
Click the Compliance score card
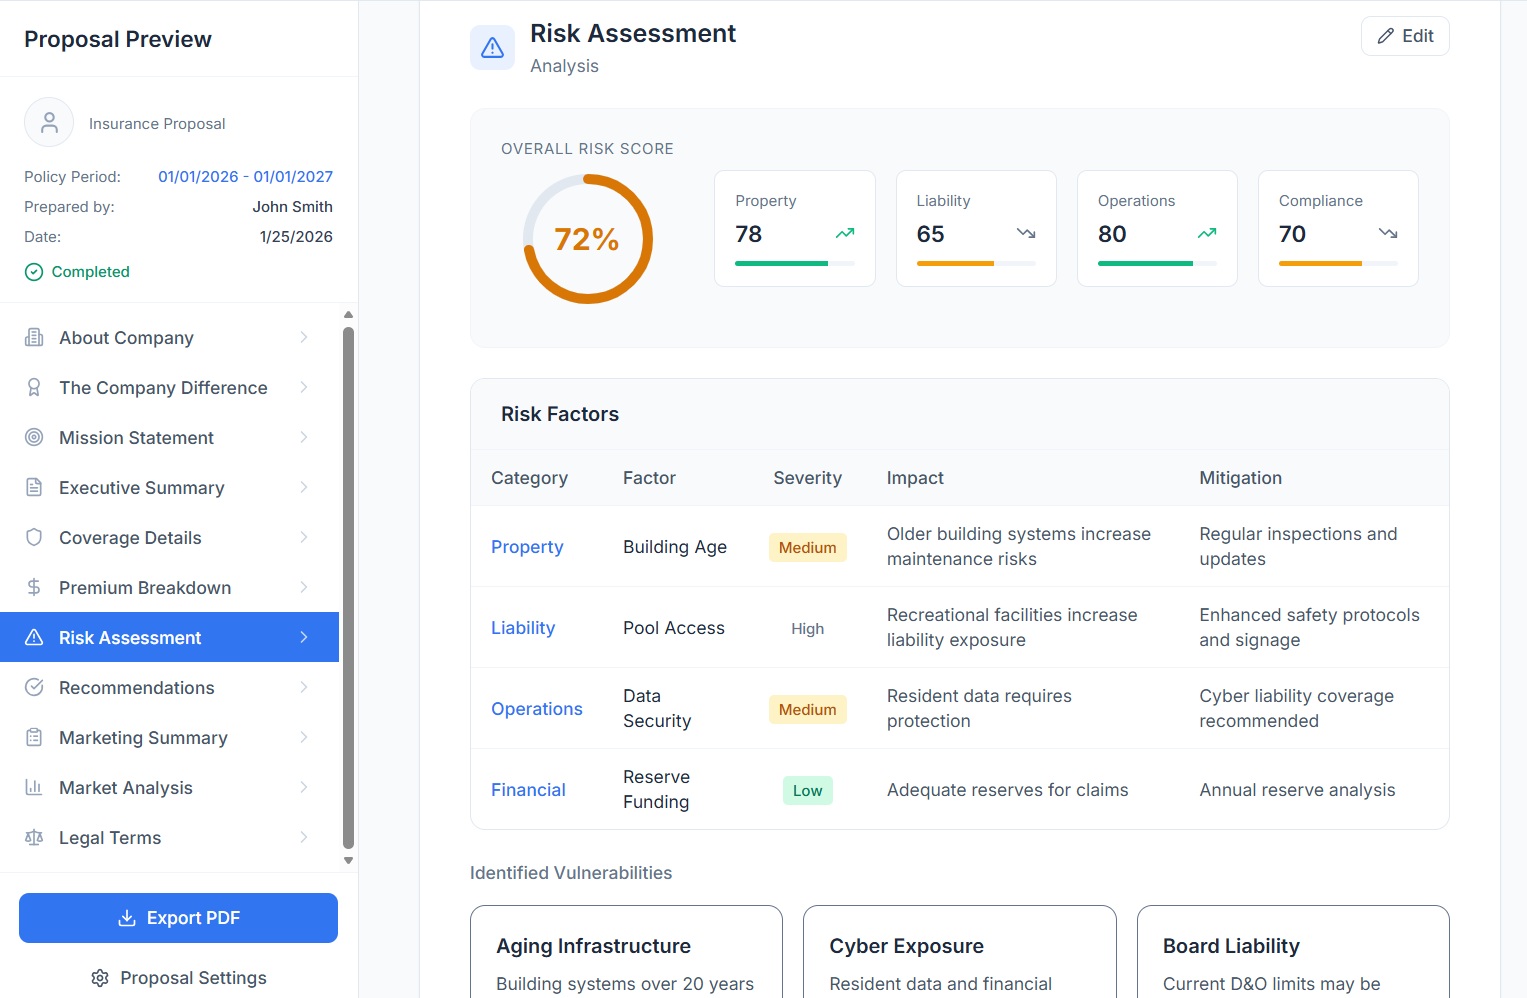click(x=1338, y=228)
